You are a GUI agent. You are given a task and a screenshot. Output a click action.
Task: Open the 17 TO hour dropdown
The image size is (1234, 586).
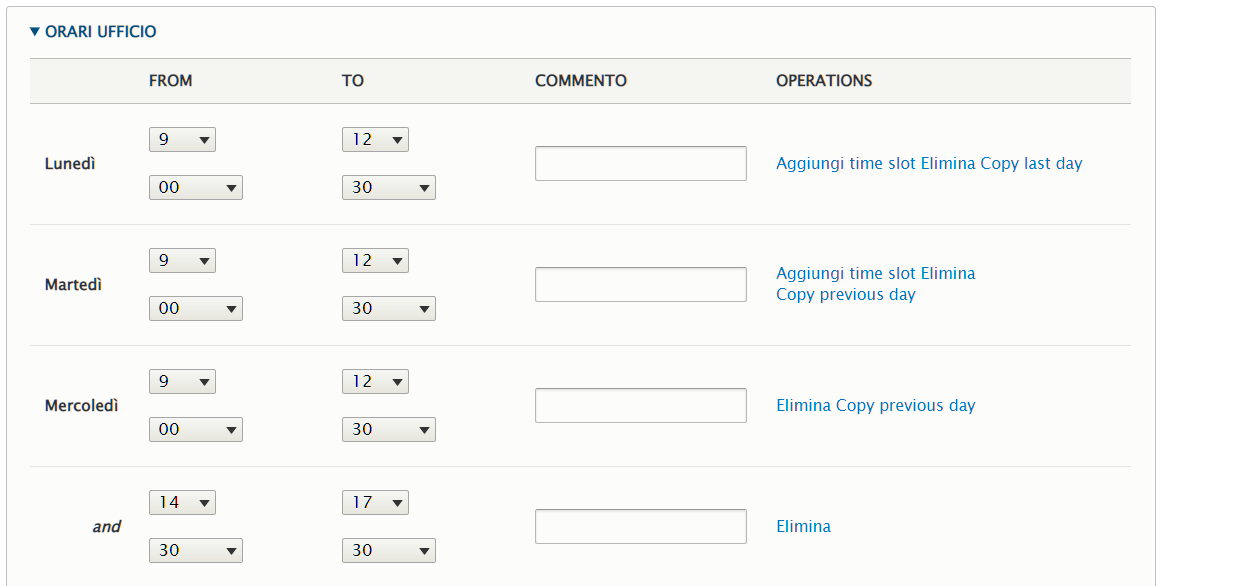coord(375,503)
